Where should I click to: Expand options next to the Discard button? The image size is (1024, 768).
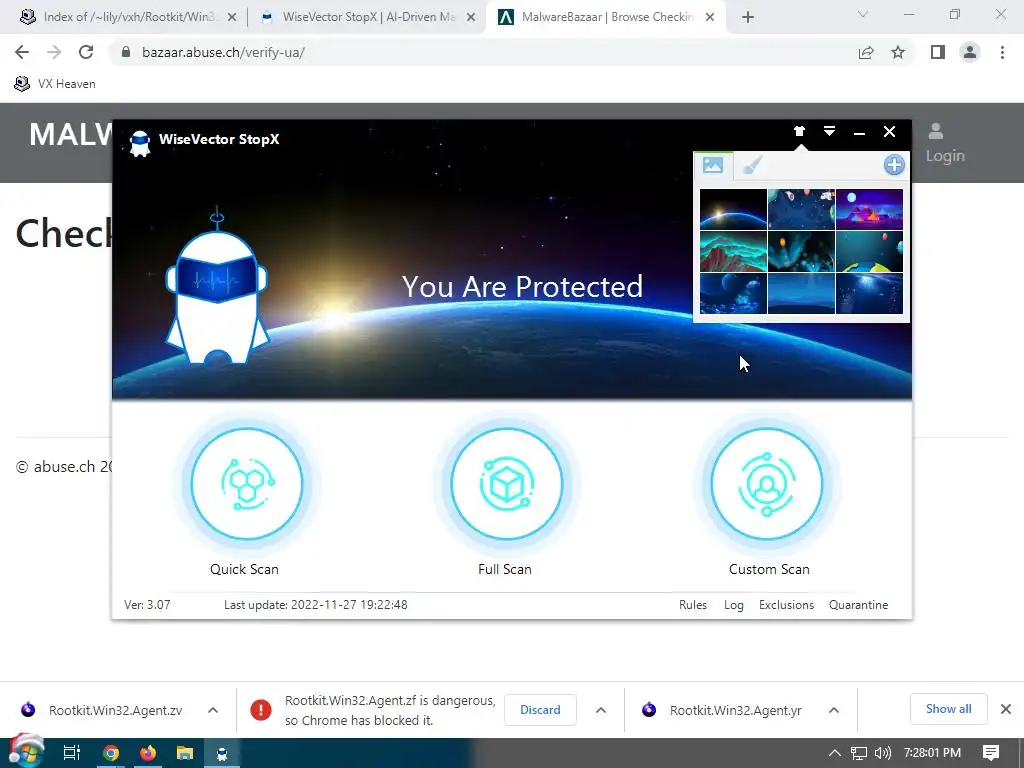(x=601, y=710)
